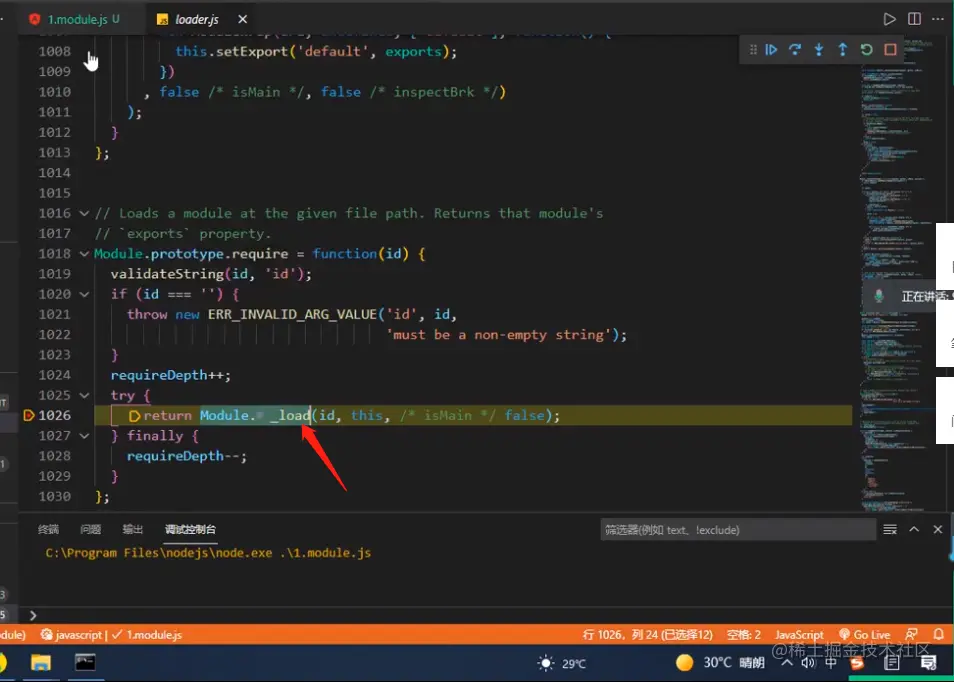The image size is (954, 682).
Task: Switch to the 1.module.js tab
Action: [x=76, y=19]
